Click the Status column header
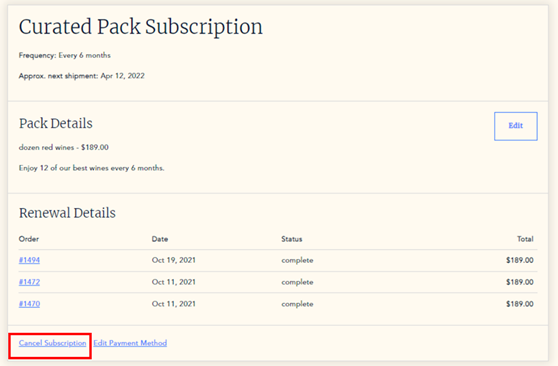558x366 pixels. tap(292, 239)
